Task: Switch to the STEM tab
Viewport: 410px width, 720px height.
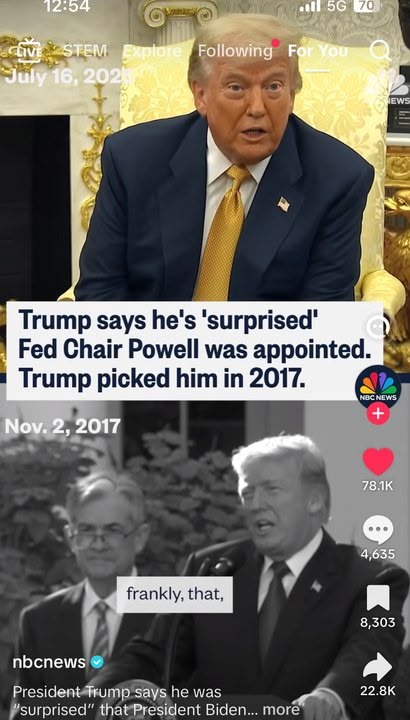Action: coord(84,51)
